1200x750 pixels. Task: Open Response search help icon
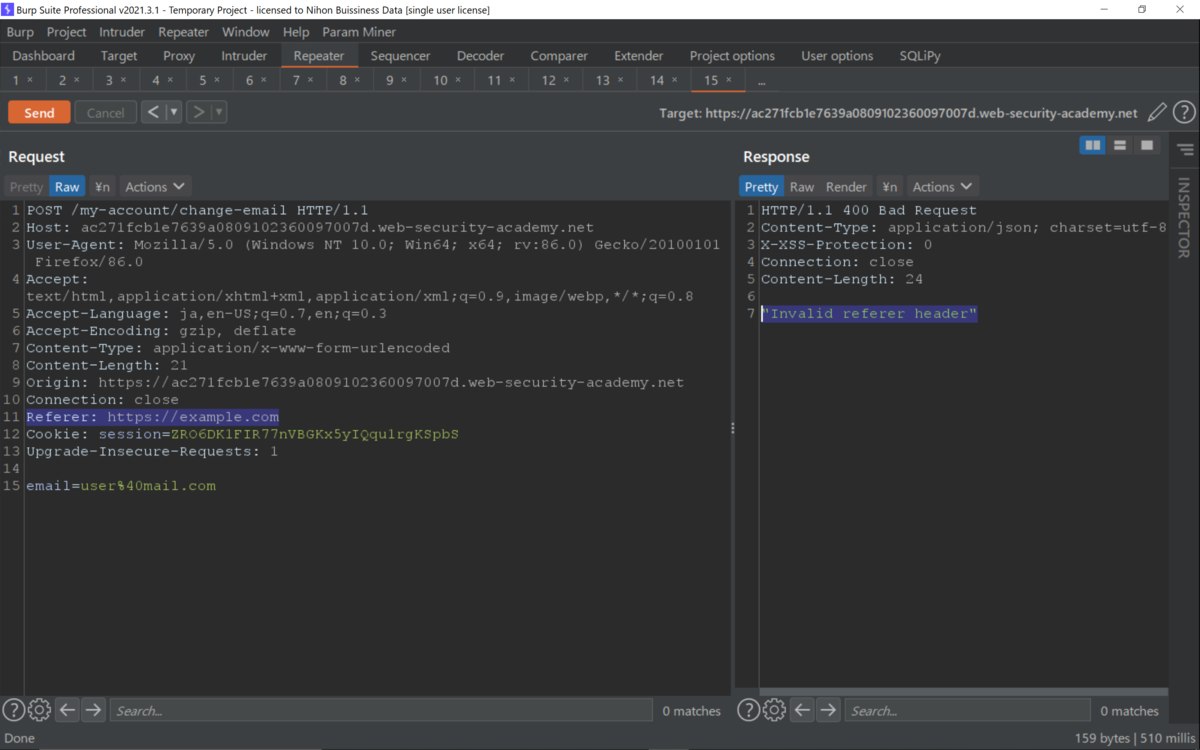(x=748, y=710)
